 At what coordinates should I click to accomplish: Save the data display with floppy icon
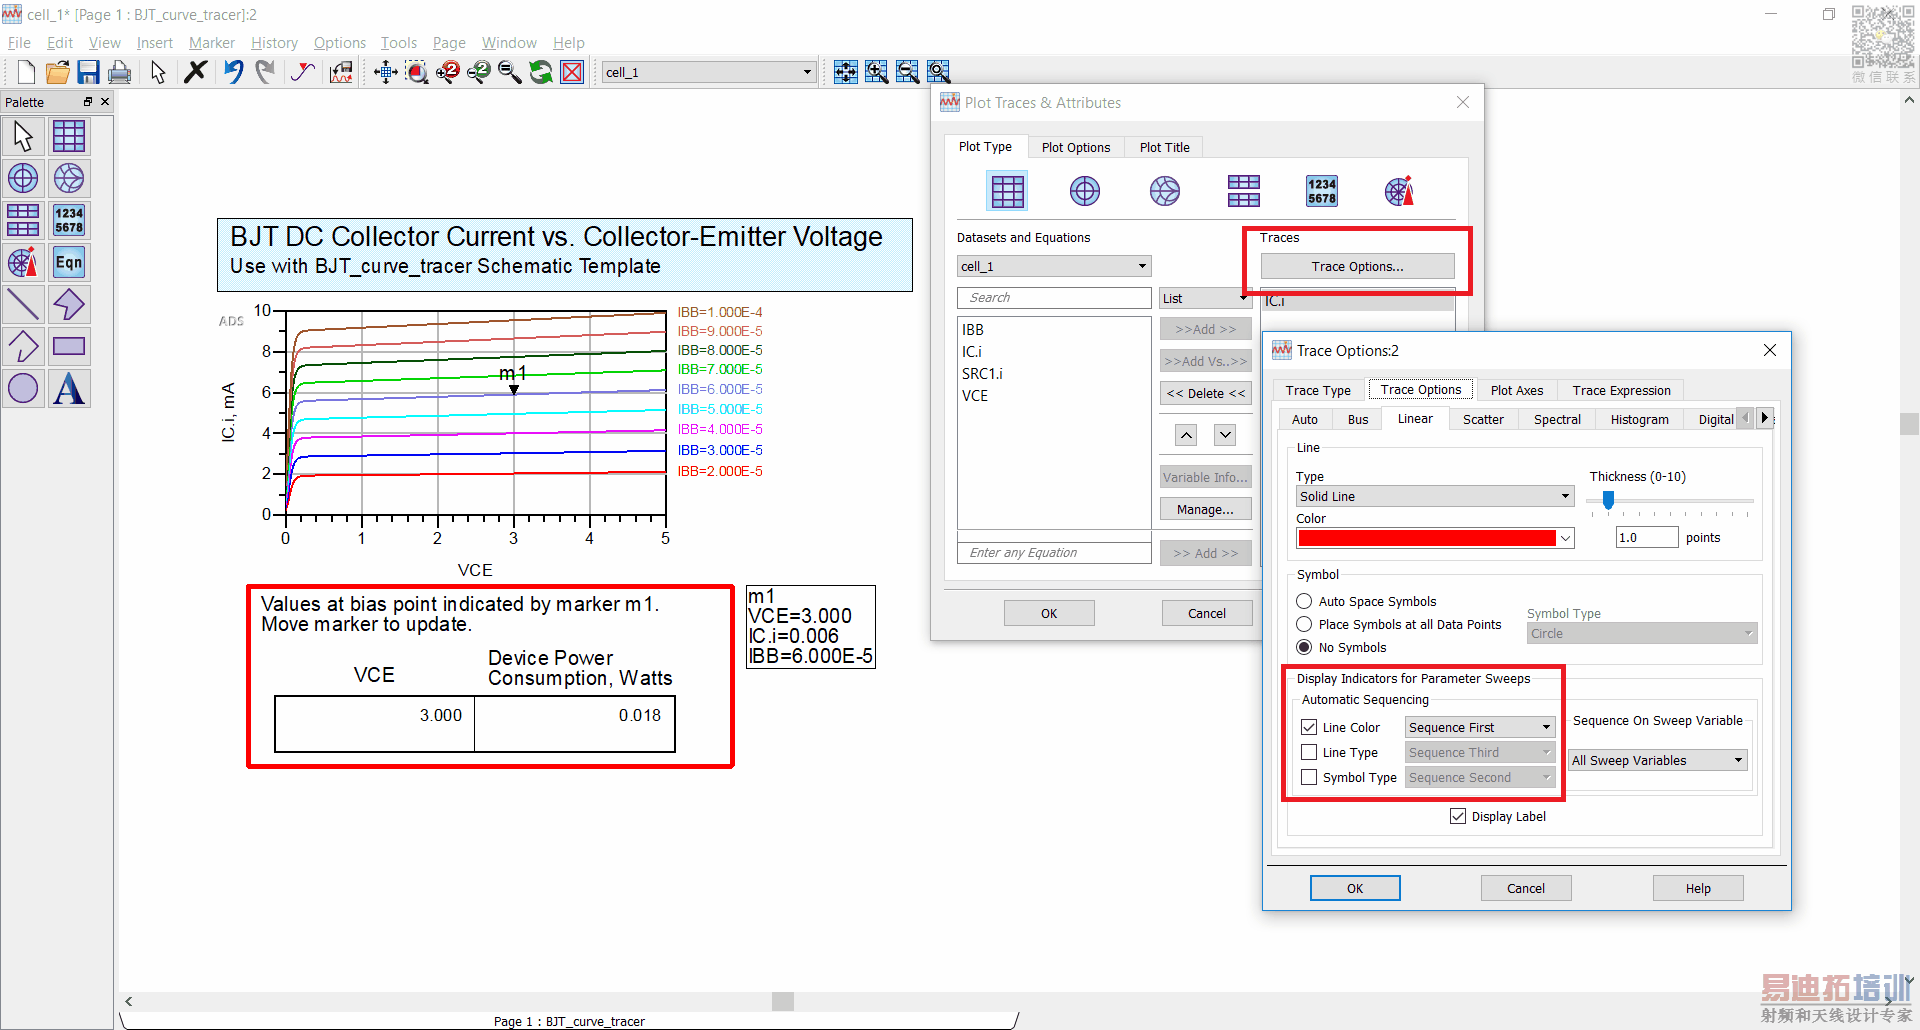point(88,72)
